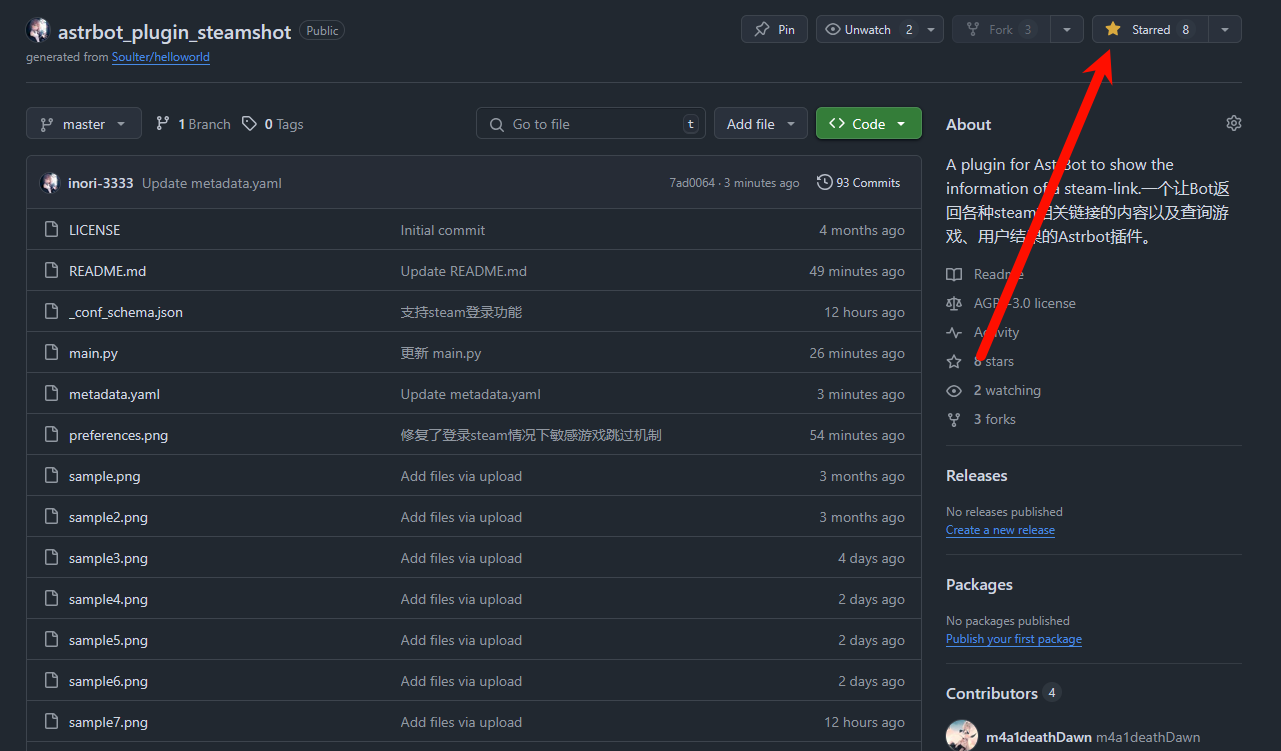View the 0 Tags link
Screen dimensions: 1281x751
tap(272, 124)
